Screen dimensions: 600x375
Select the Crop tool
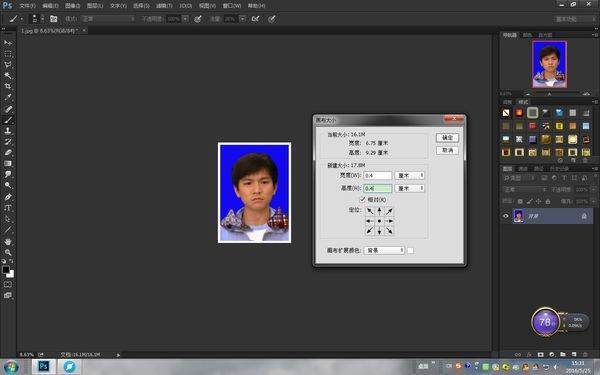[8, 86]
